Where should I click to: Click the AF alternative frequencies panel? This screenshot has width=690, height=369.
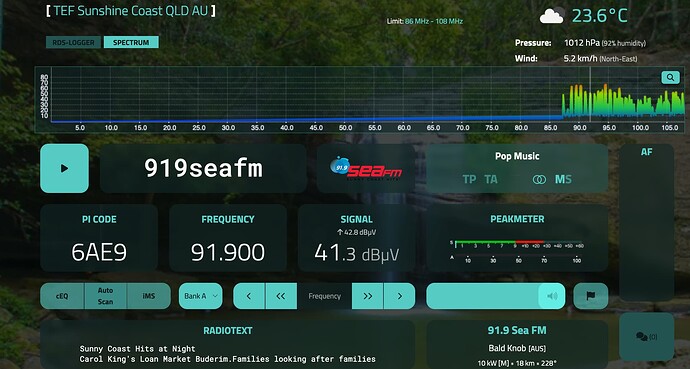[646, 223]
